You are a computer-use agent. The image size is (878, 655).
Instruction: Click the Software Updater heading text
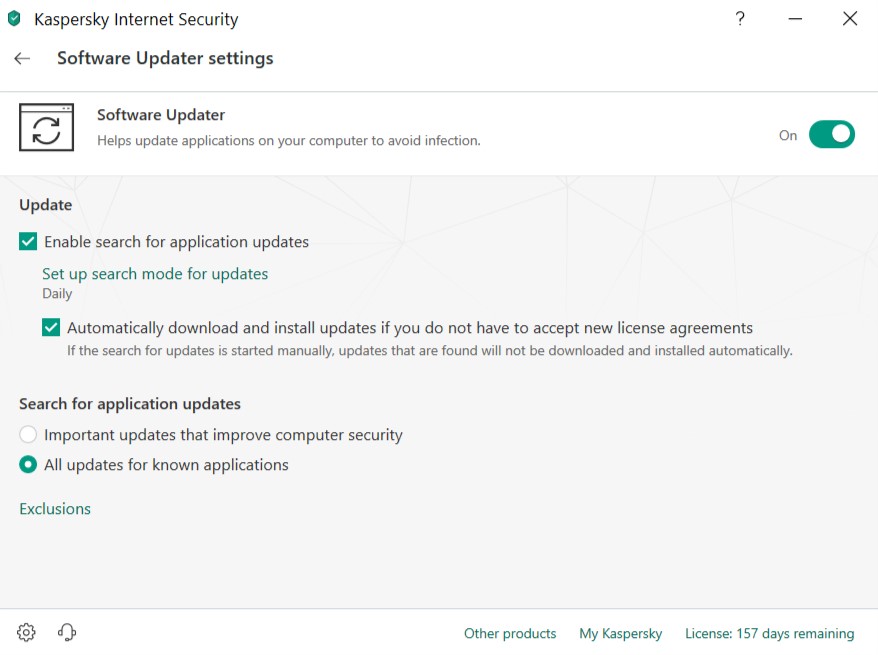pos(161,115)
